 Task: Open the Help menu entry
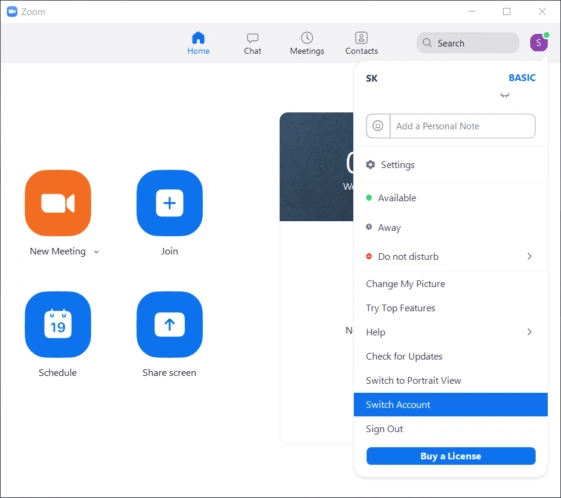click(450, 332)
